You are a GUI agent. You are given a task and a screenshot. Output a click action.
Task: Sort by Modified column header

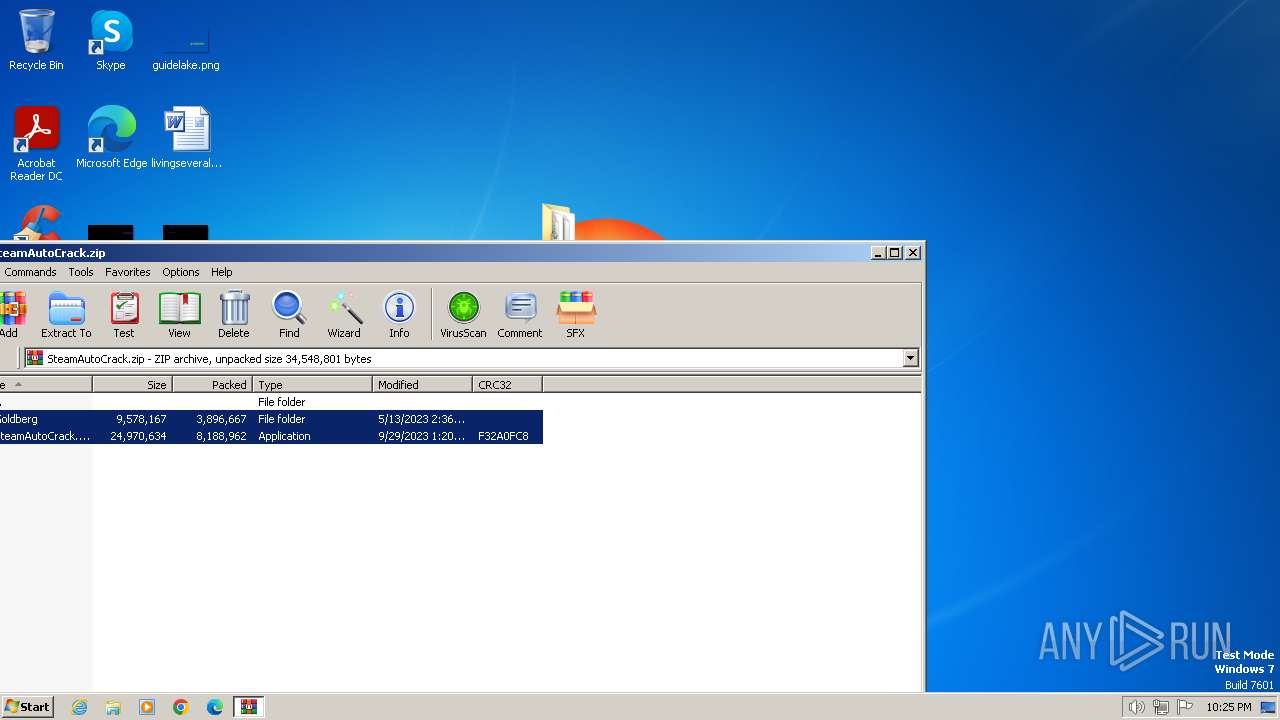(x=422, y=385)
